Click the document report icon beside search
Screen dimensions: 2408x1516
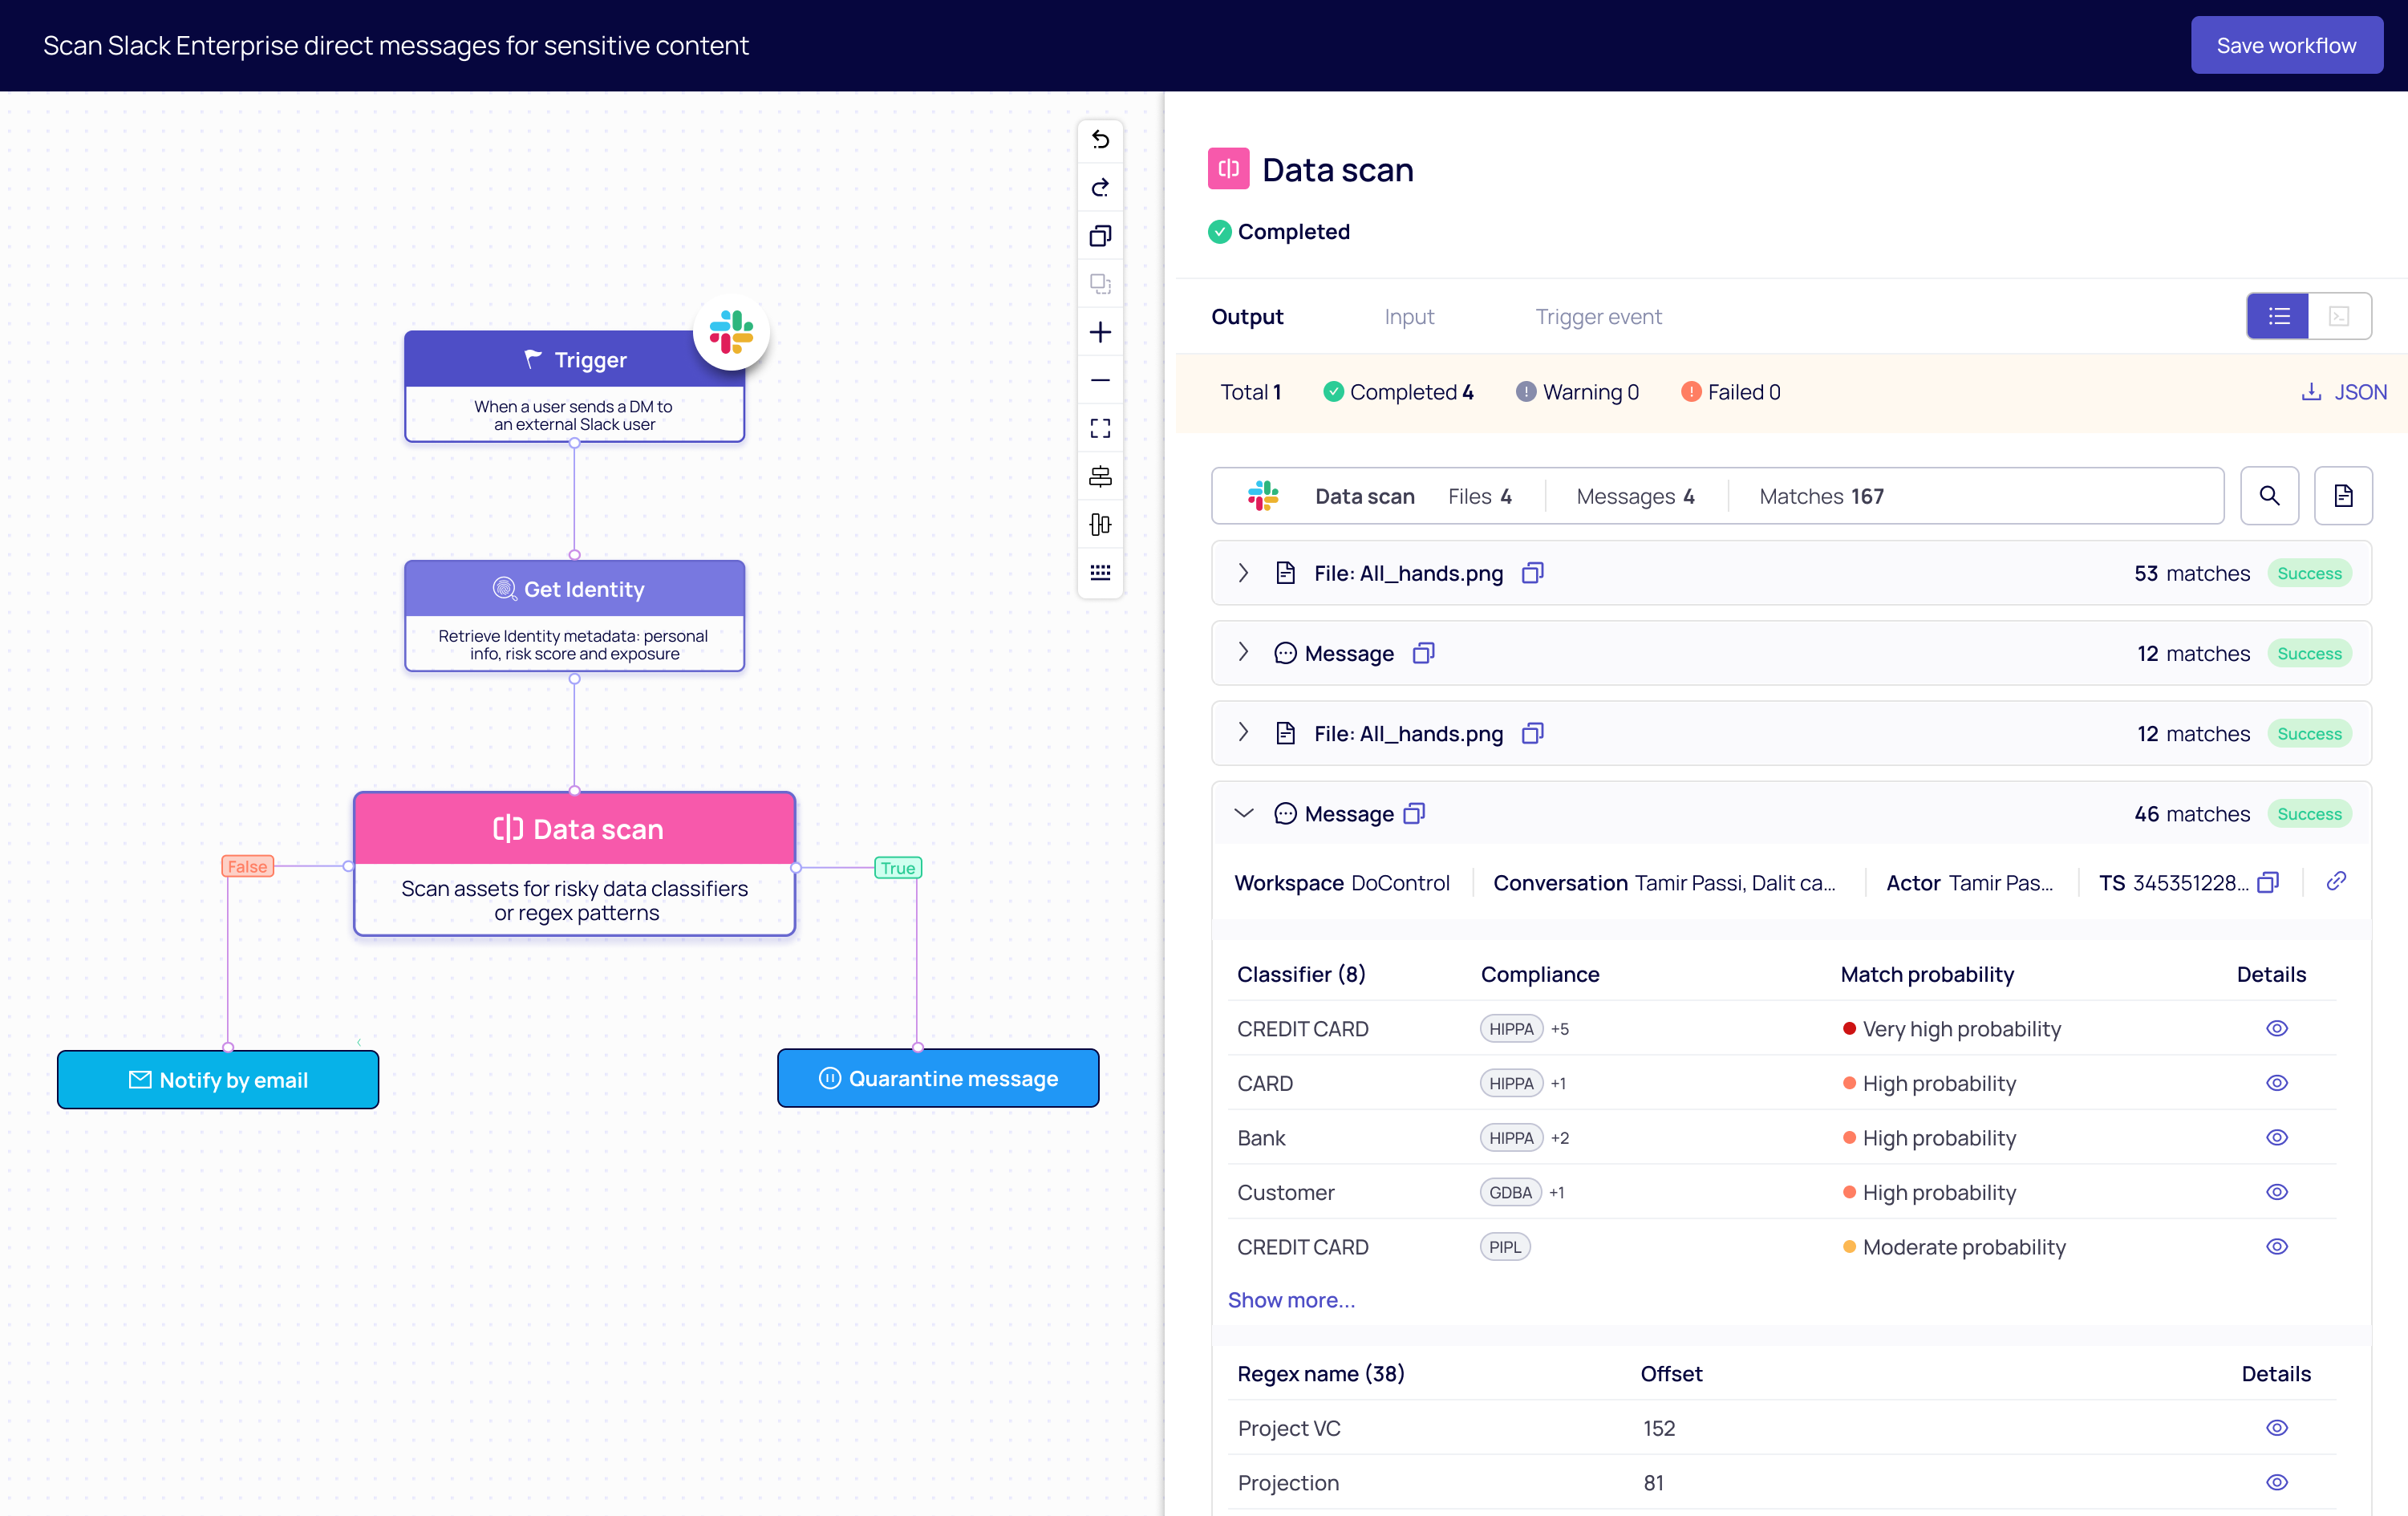coord(2343,496)
